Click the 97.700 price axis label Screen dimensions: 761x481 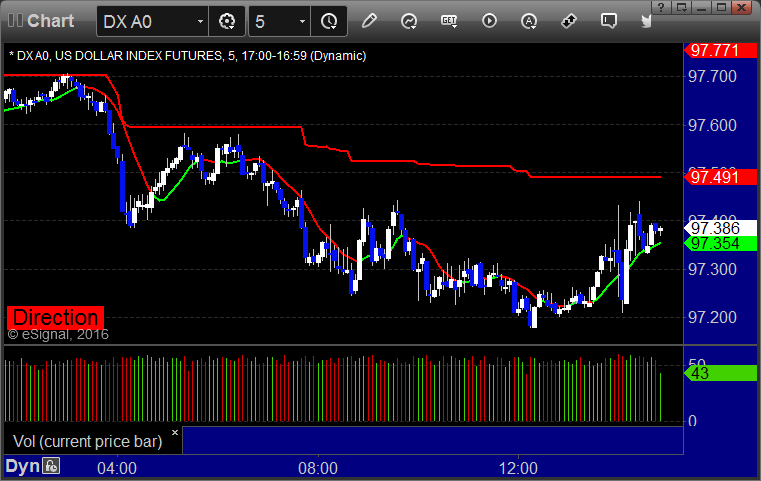pyautogui.click(x=712, y=76)
